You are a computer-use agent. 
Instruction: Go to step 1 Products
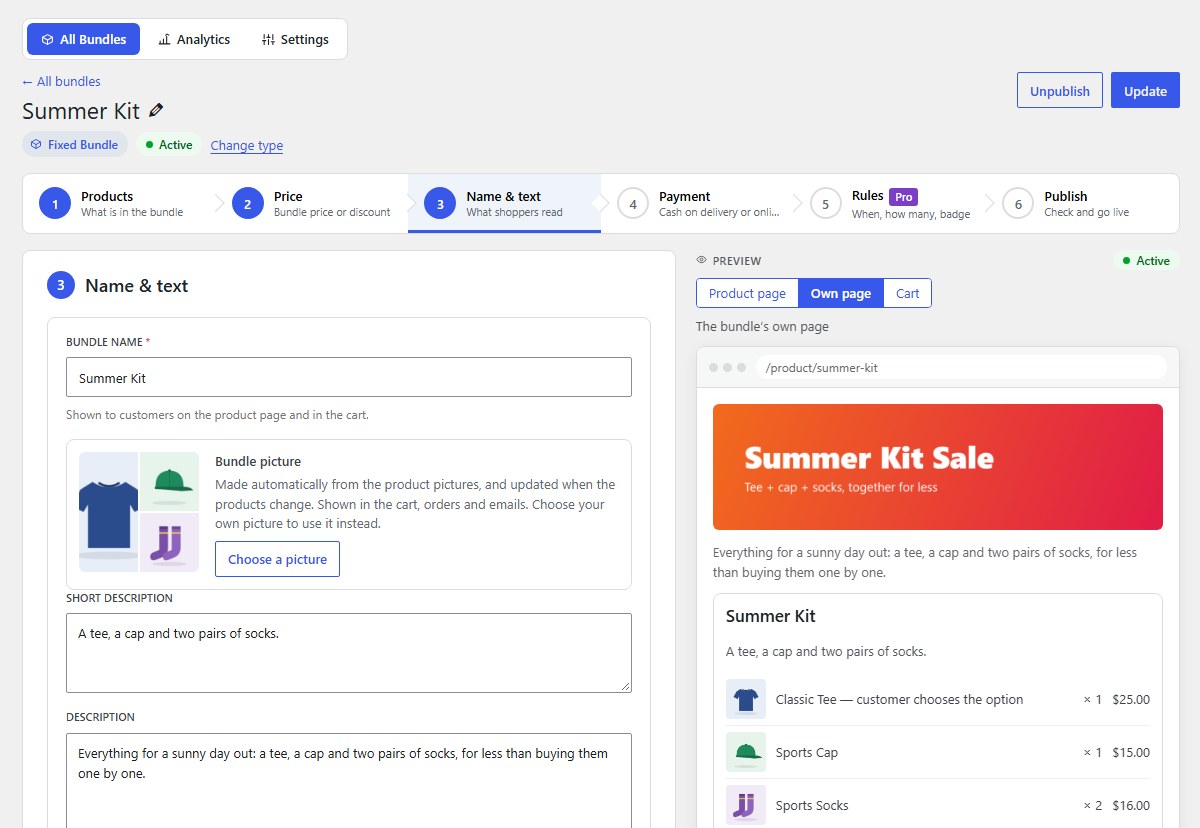pos(119,204)
